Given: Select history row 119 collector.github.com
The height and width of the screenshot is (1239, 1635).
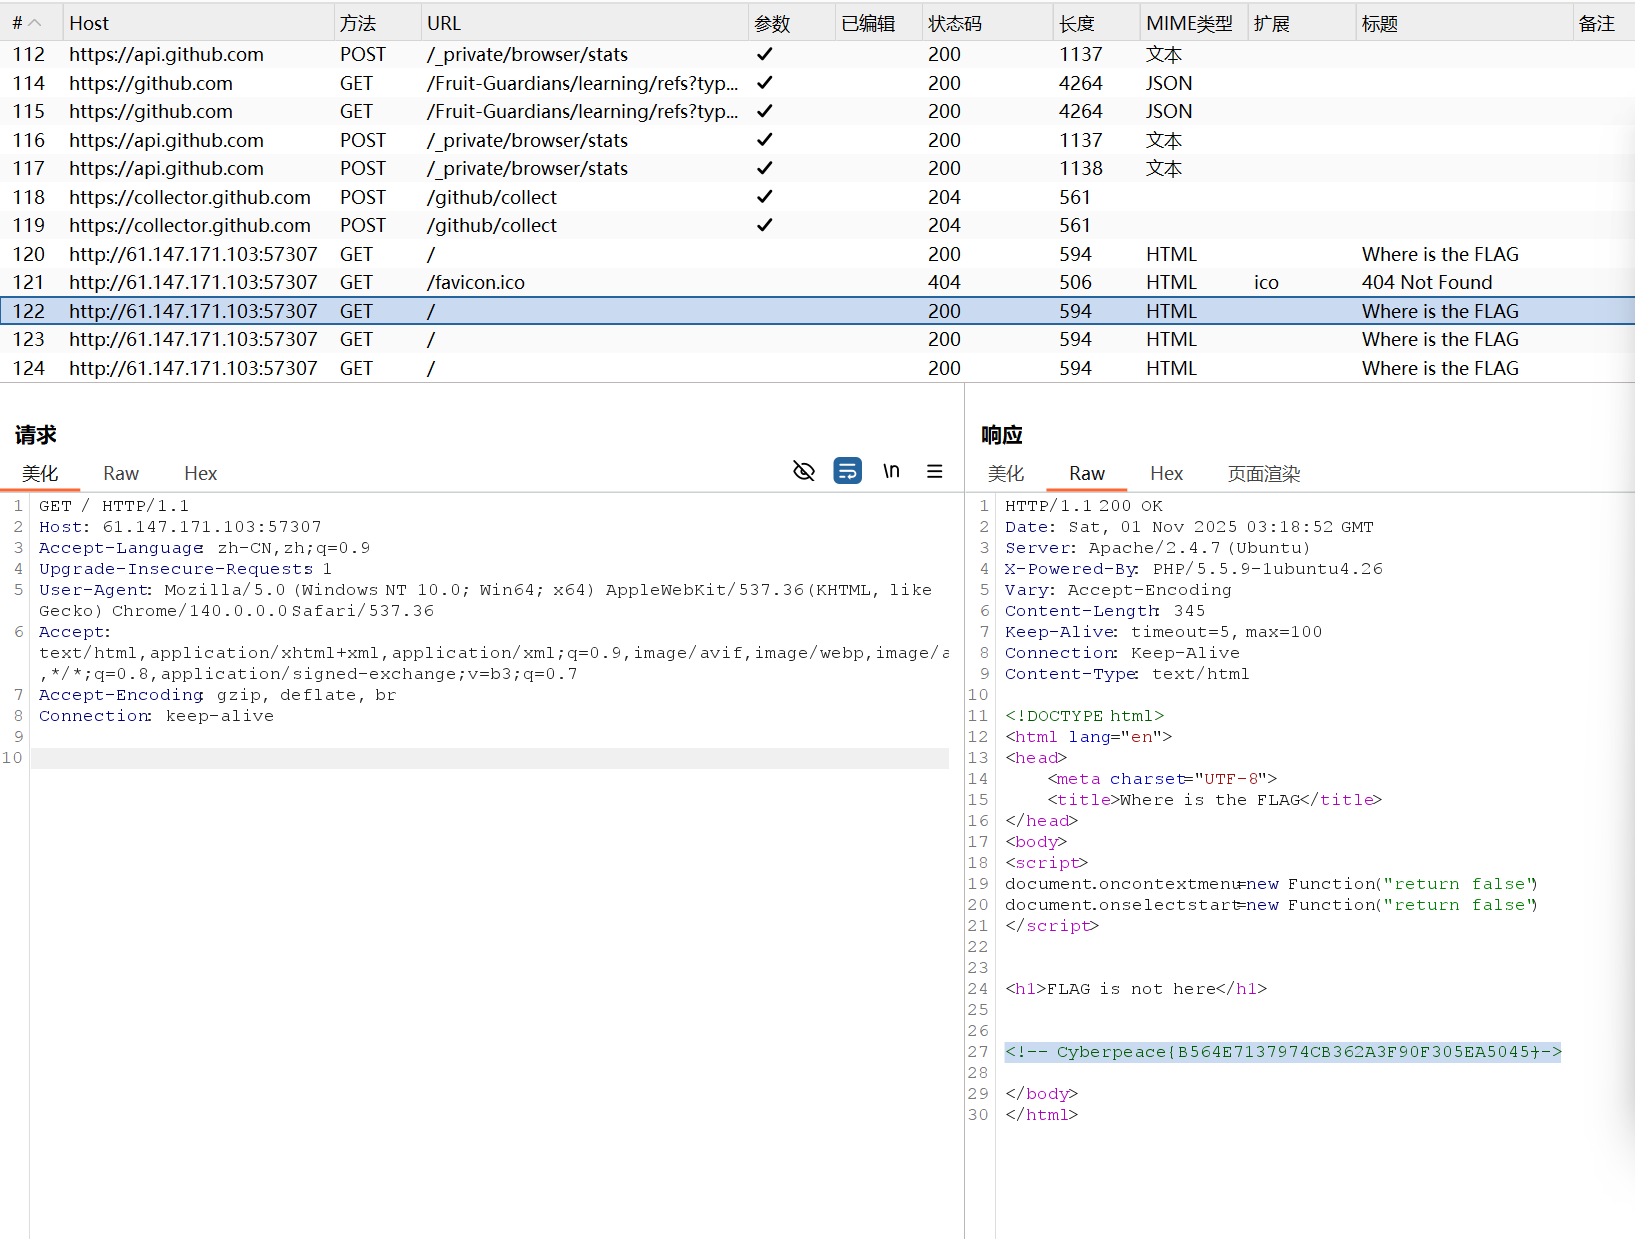Looking at the screenshot, I should coord(817,225).
